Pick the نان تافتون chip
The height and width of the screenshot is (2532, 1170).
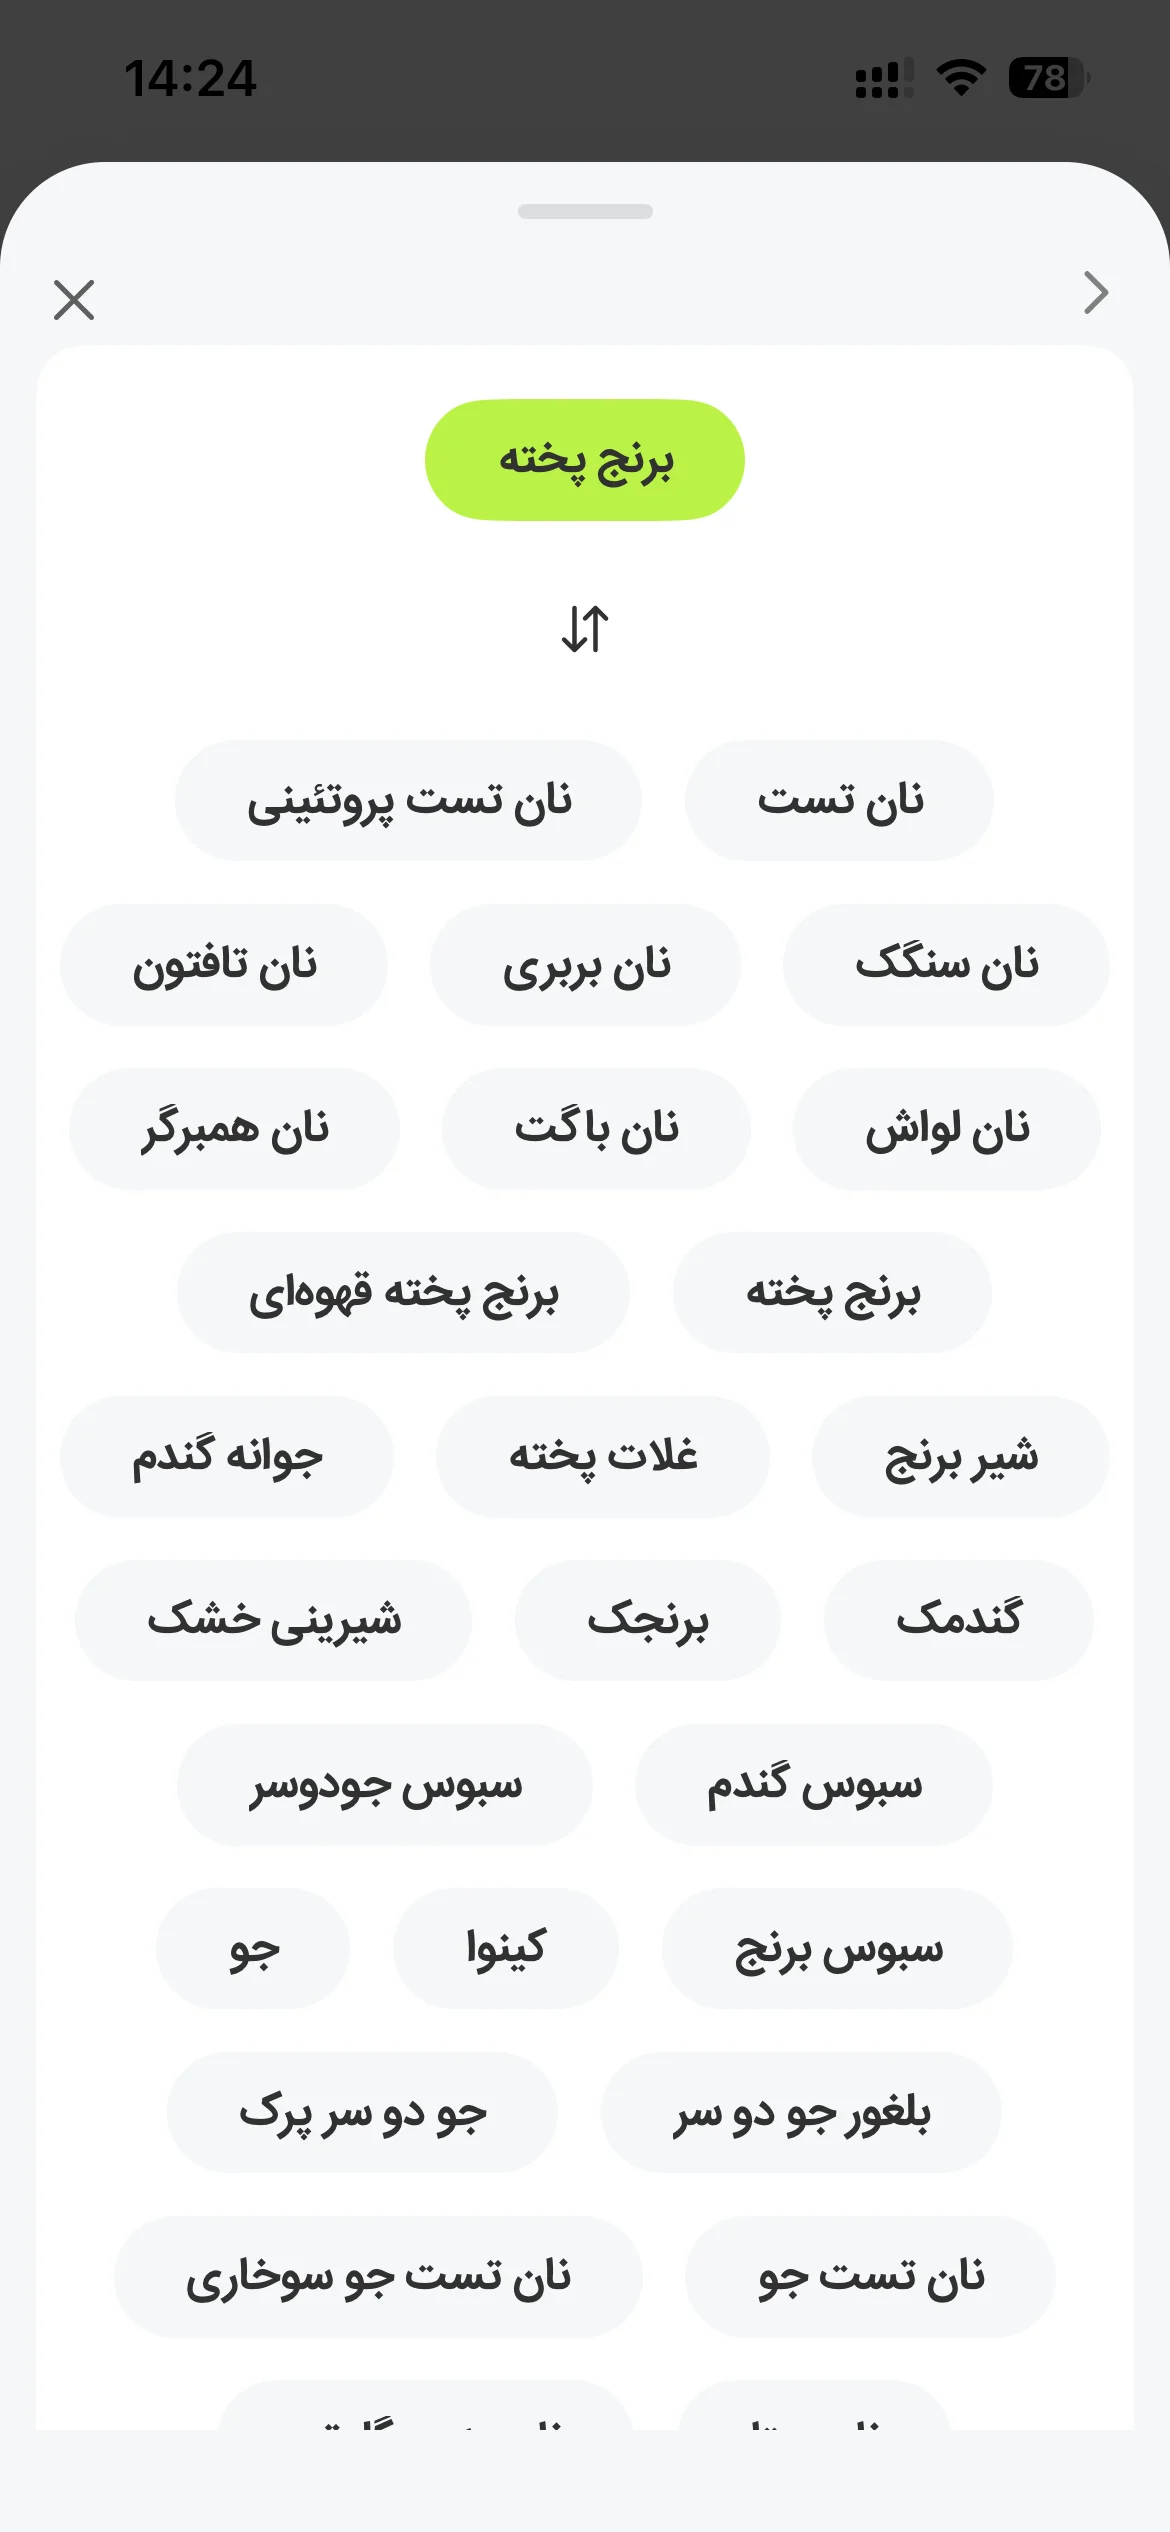click(x=224, y=964)
